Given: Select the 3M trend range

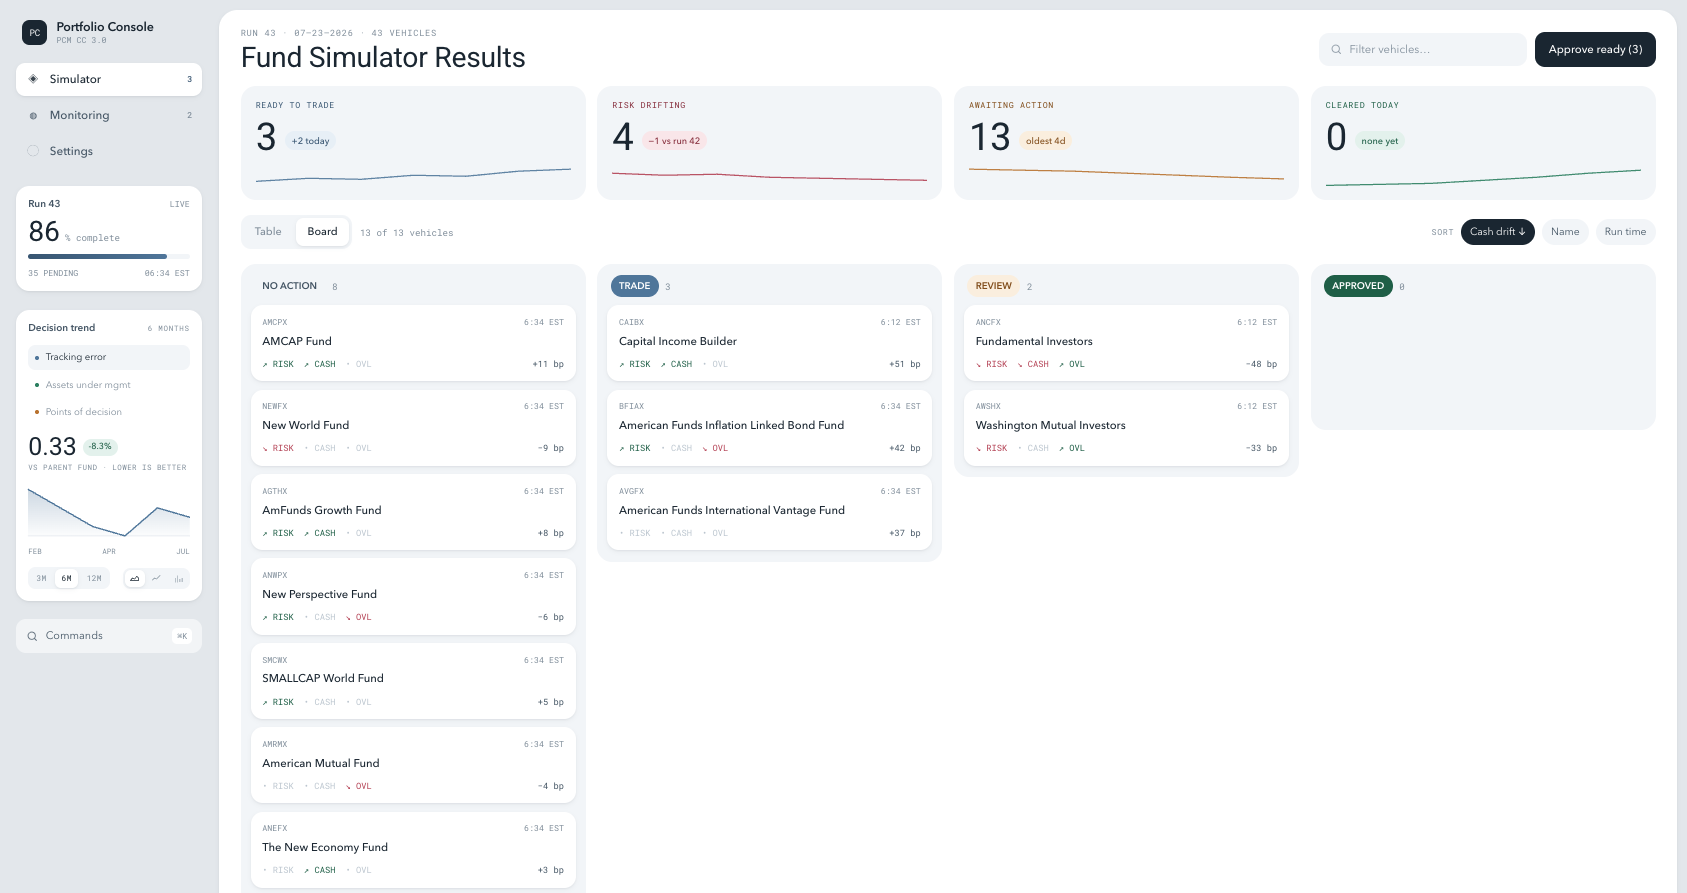Looking at the screenshot, I should tap(41, 578).
